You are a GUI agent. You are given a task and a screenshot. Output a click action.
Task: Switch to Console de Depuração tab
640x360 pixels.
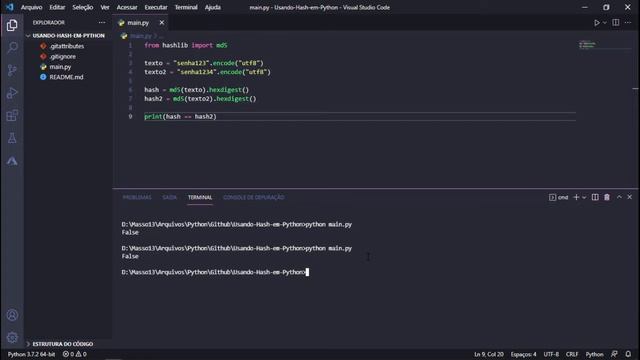(x=253, y=197)
